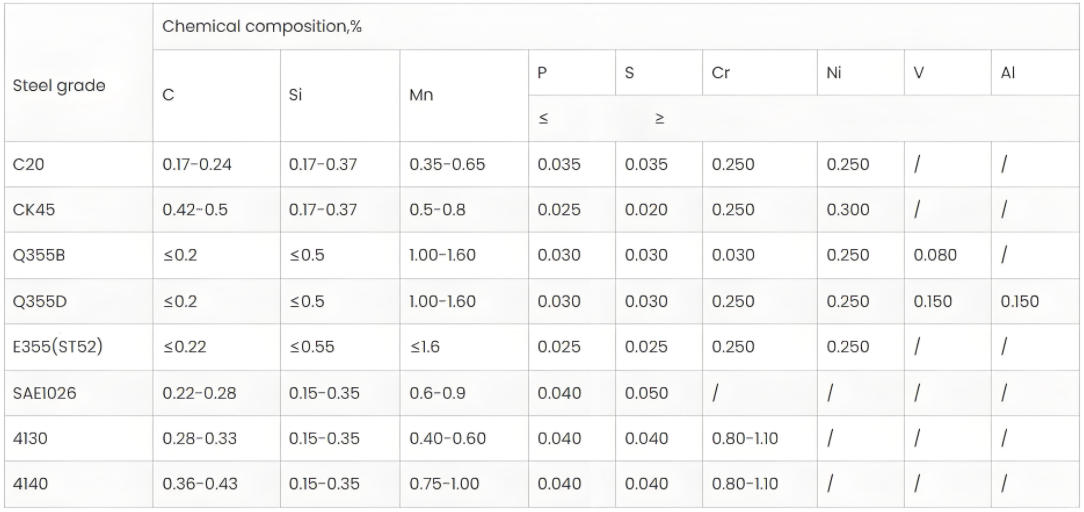
Task: Select the Al column header
Action: pyautogui.click(x=1008, y=75)
